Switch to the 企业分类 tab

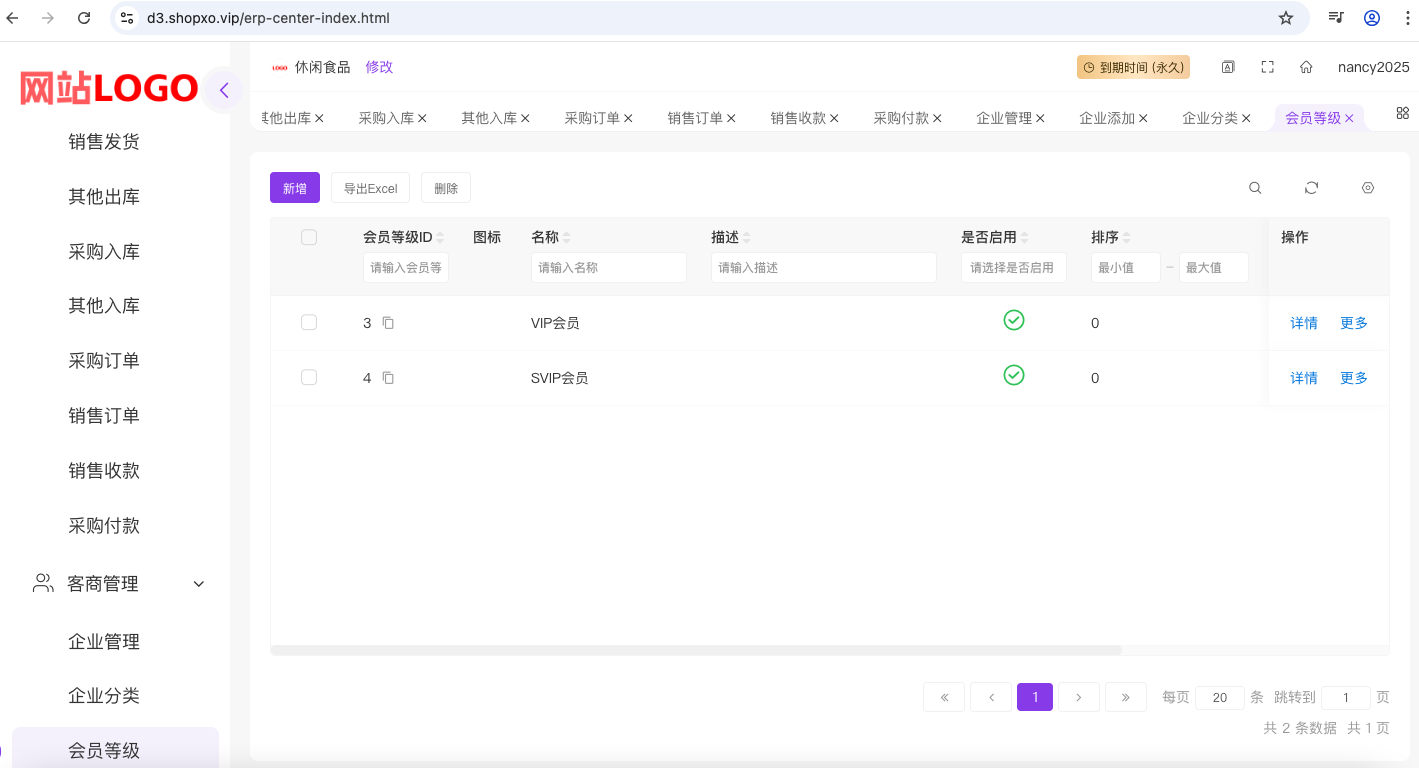[x=1210, y=118]
